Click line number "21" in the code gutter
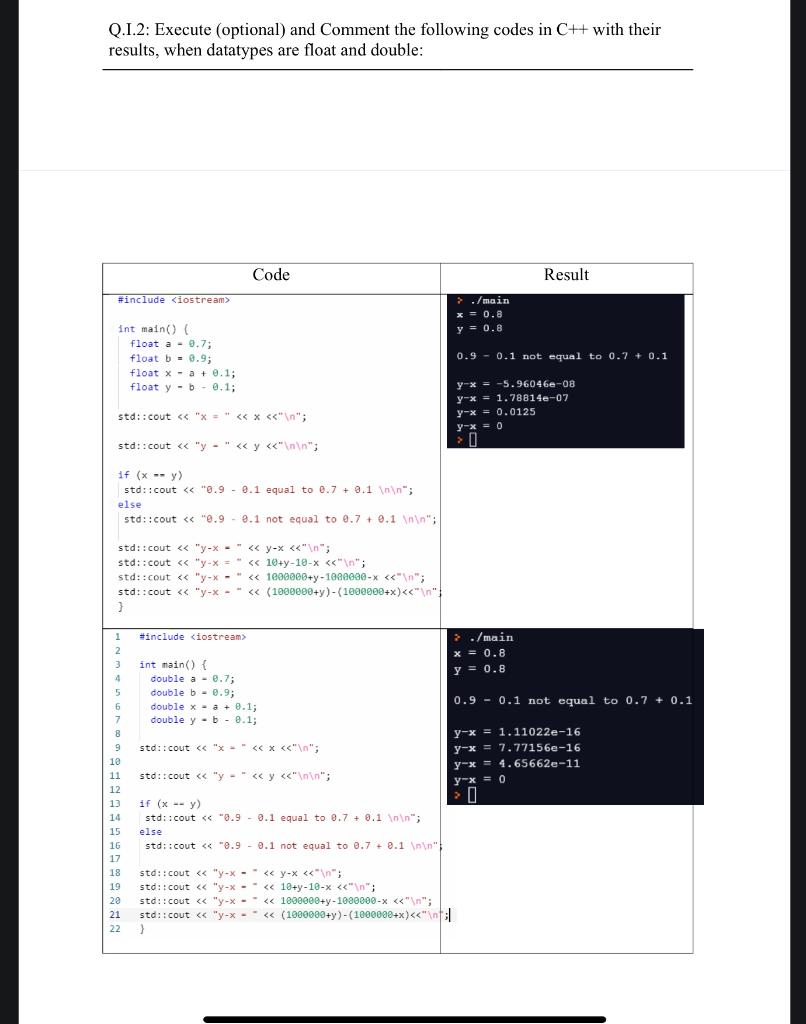The image size is (806, 1024). pos(115,915)
